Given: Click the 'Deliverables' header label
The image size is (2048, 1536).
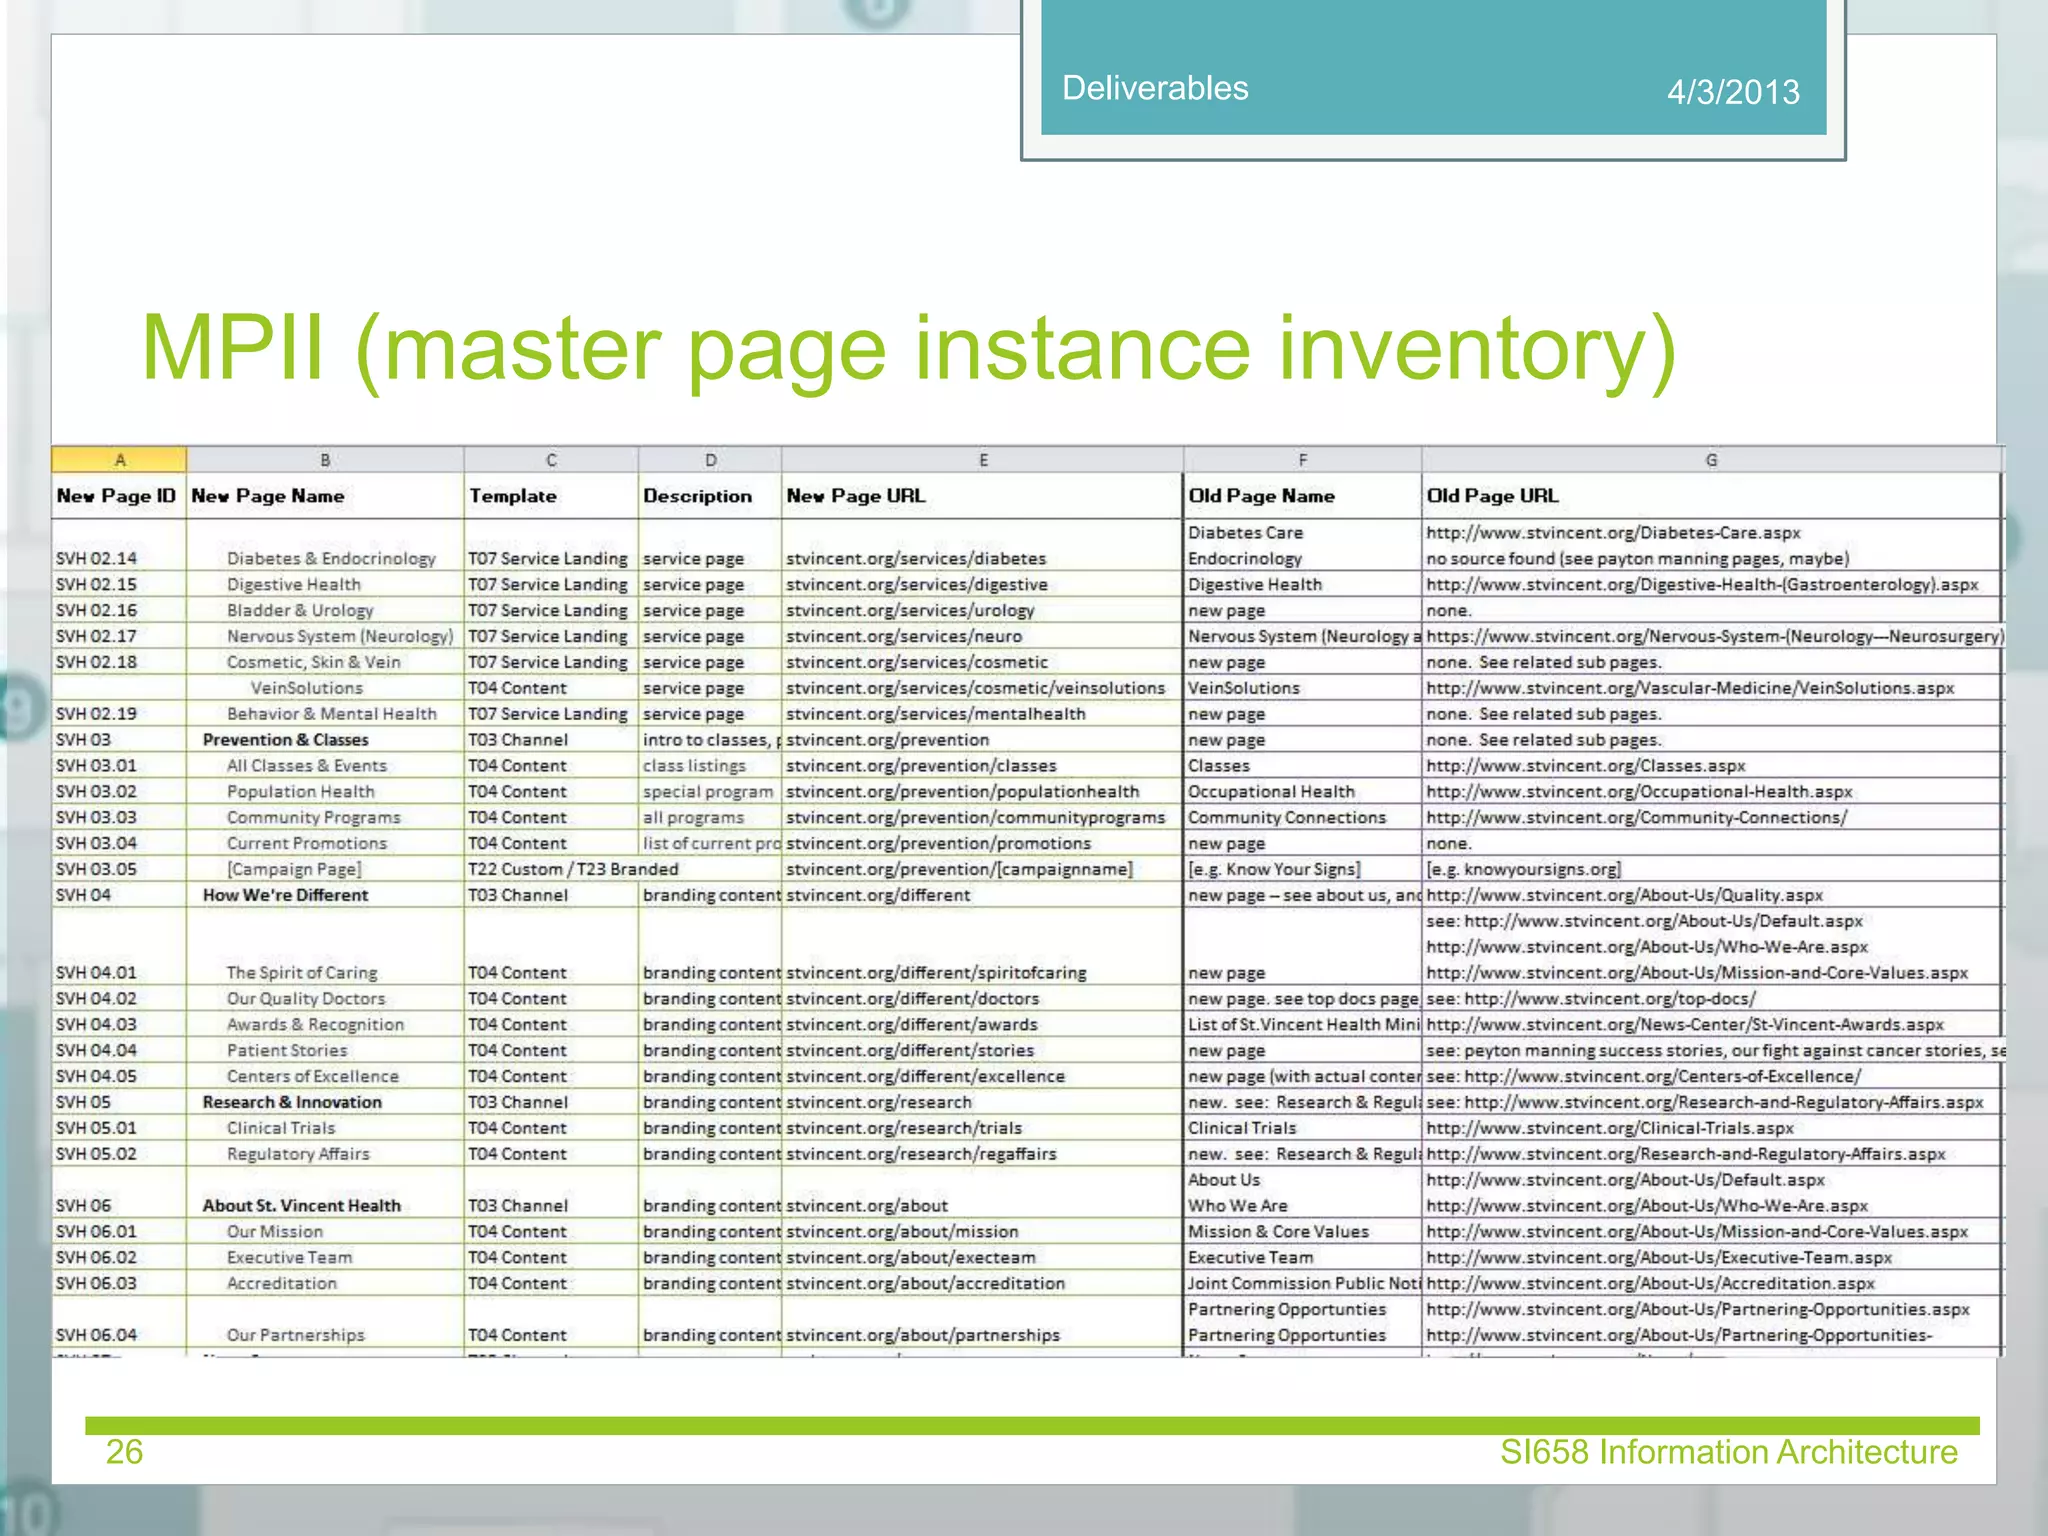Looking at the screenshot, I should [1155, 88].
